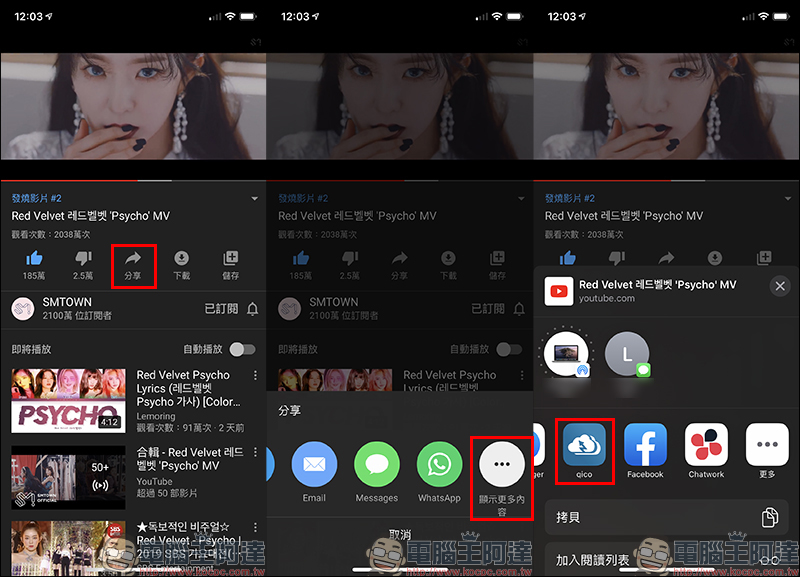The height and width of the screenshot is (577, 800).
Task: Expand the video description arrow in first screen
Action: [255, 198]
